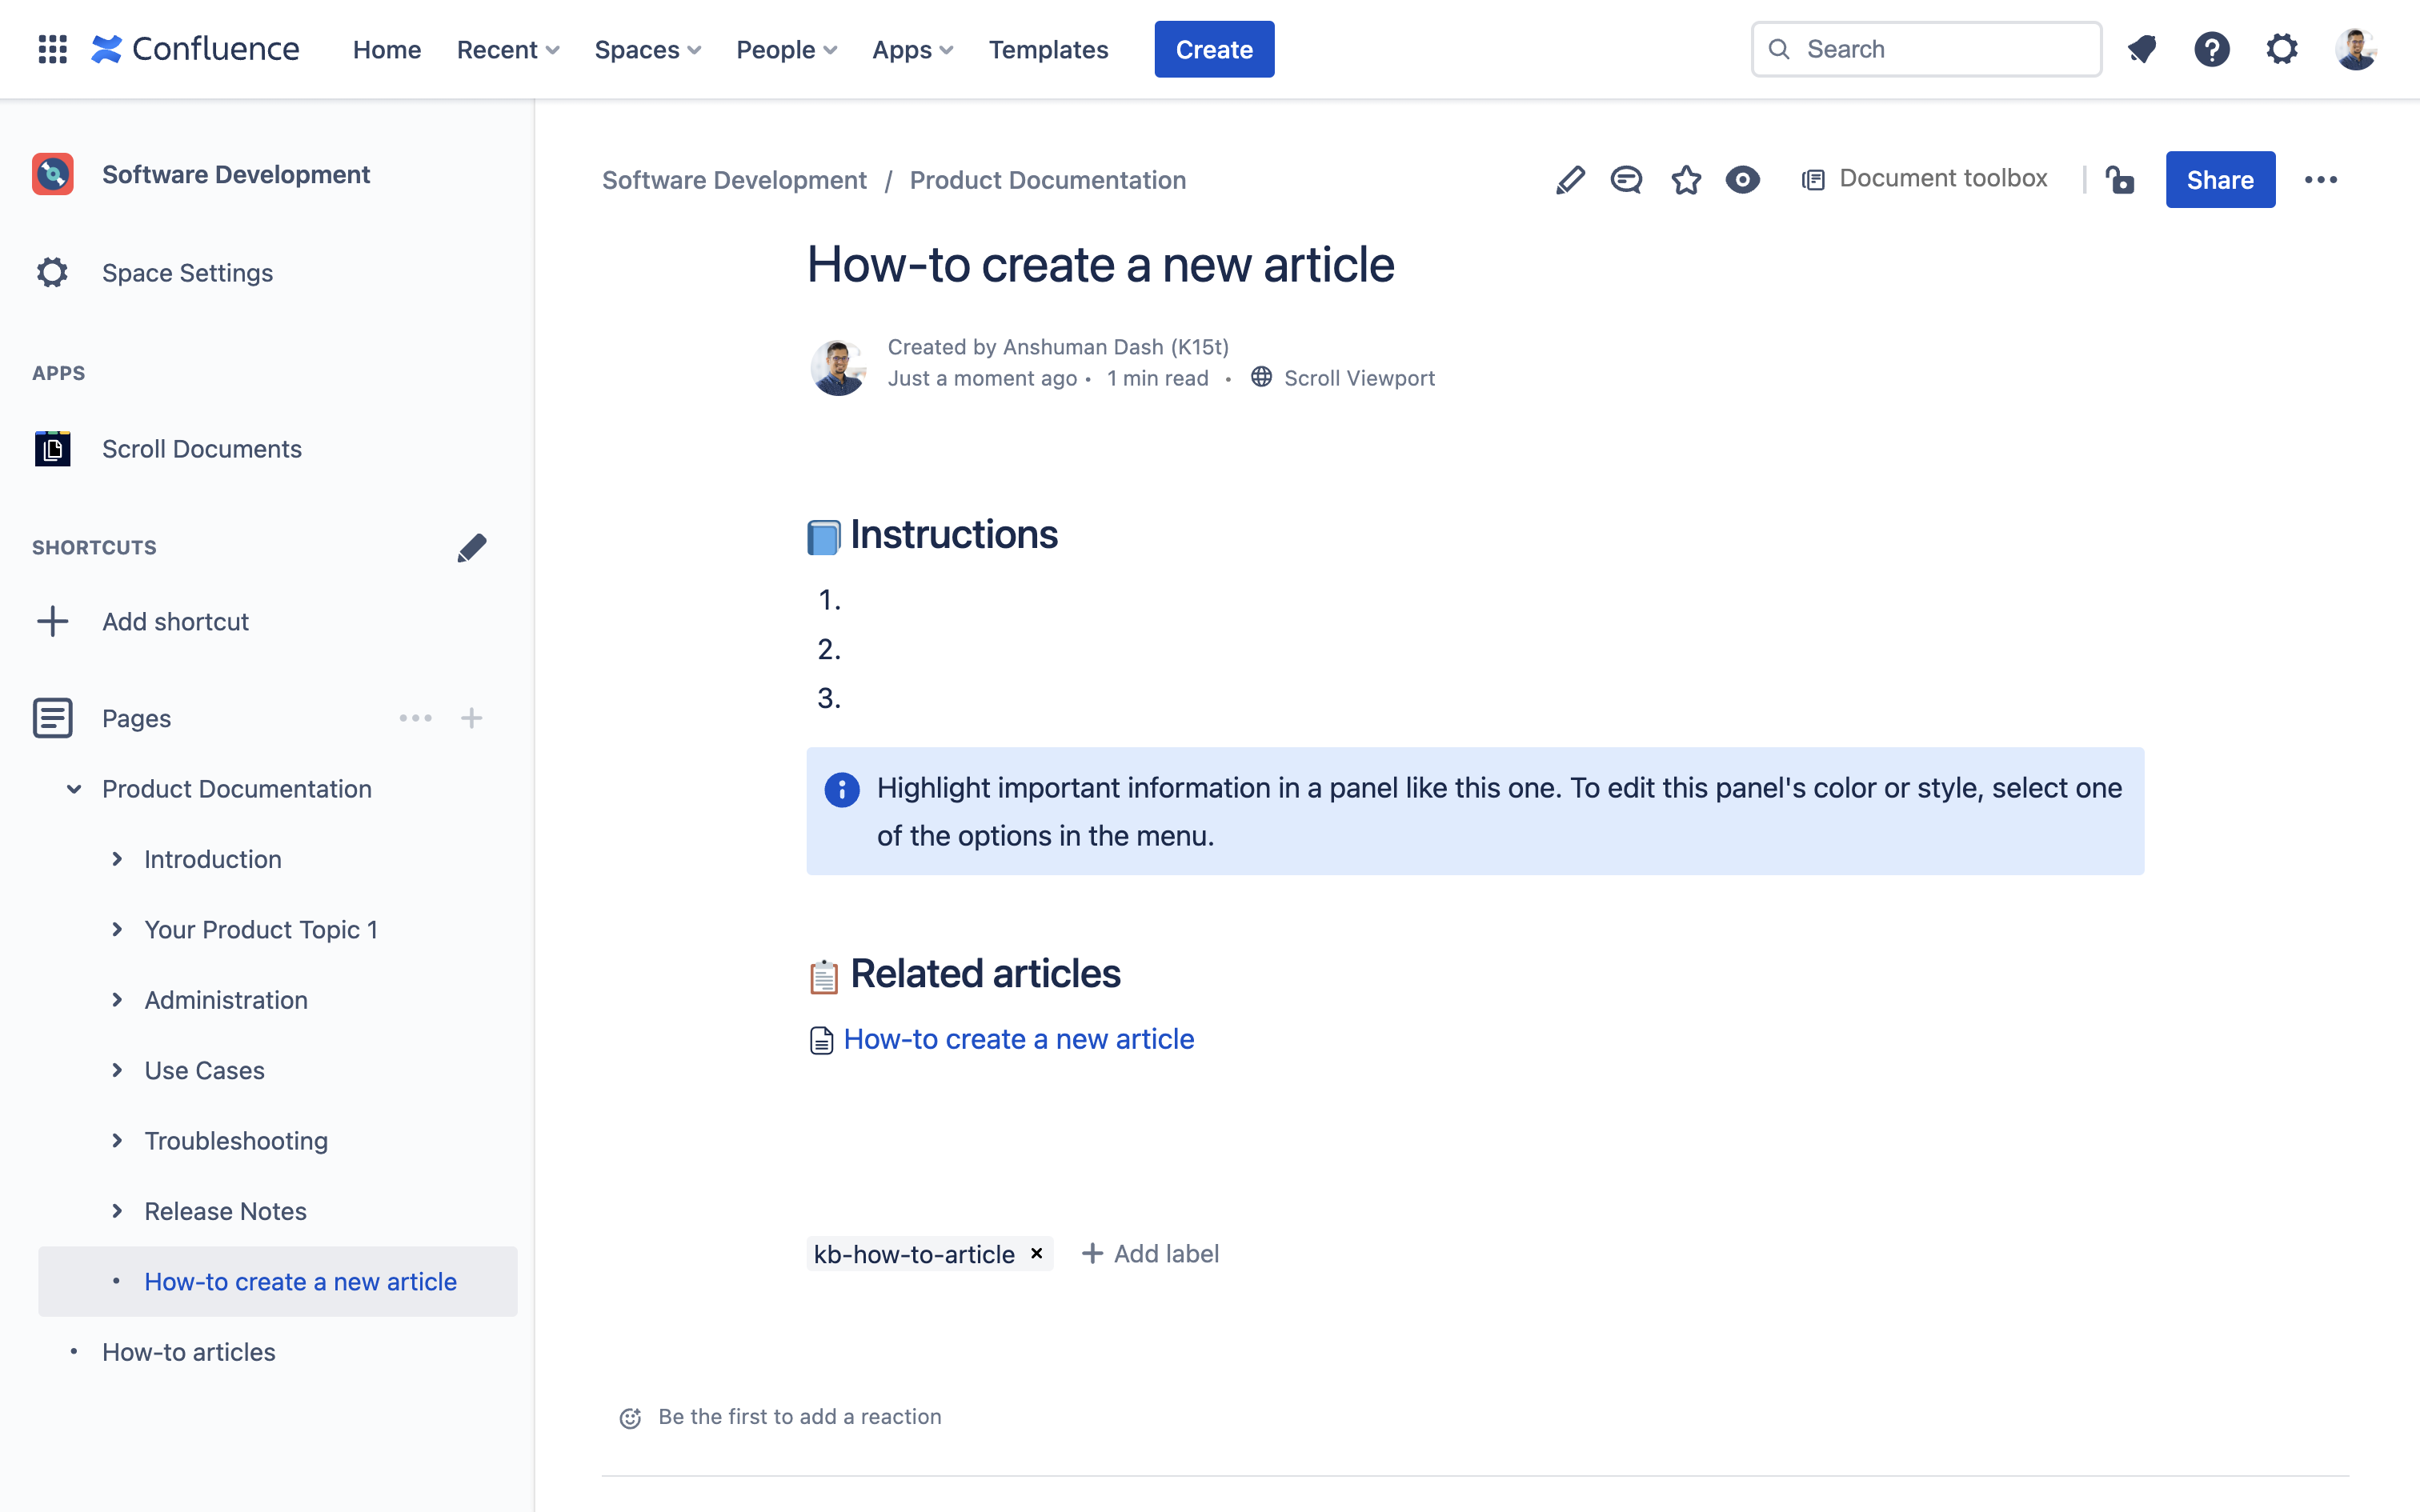Open the help question mark icon
The height and width of the screenshot is (1512, 2420).
point(2212,49)
